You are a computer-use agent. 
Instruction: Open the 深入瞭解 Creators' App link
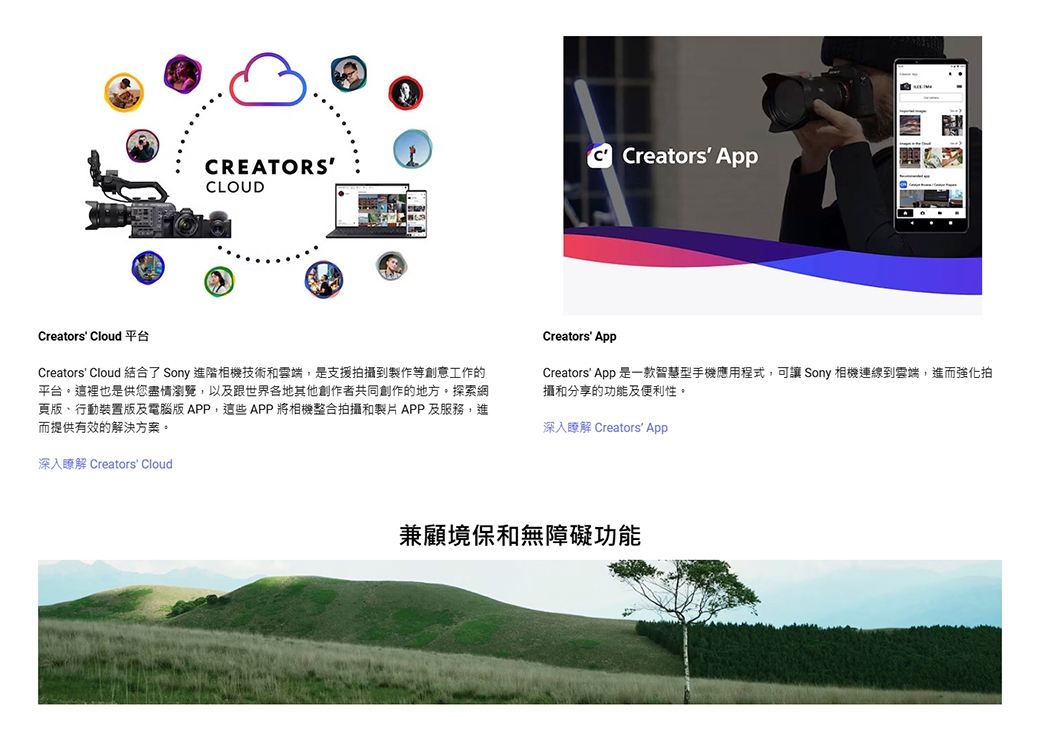[x=605, y=428]
